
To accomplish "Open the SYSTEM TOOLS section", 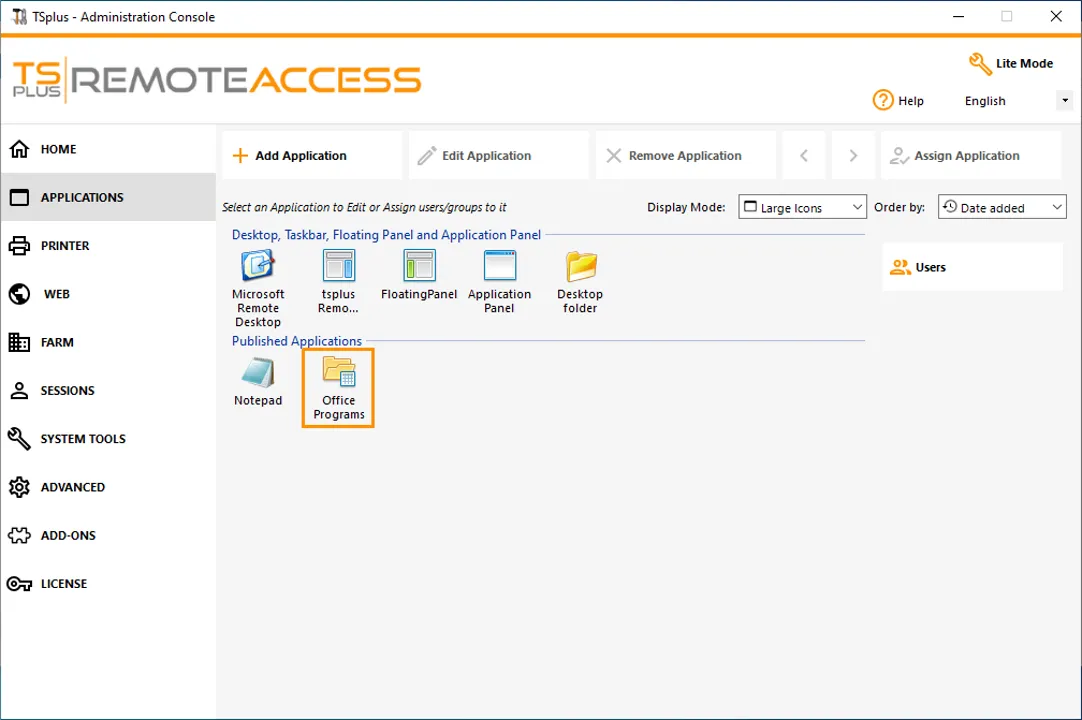I will pyautogui.click(x=83, y=439).
